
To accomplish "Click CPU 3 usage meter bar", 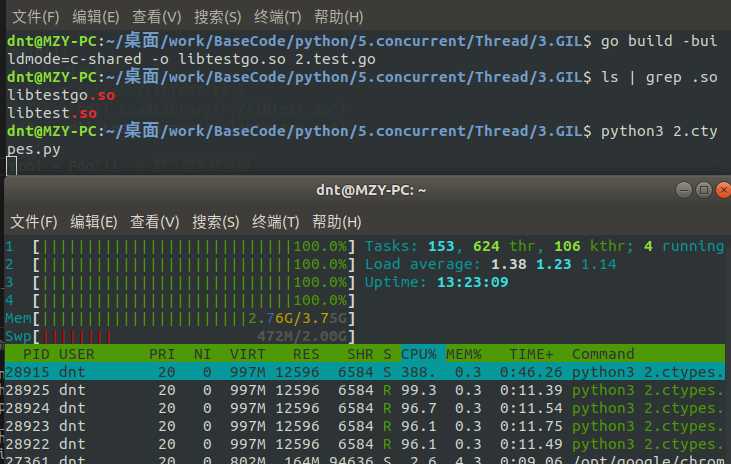I will [193, 282].
